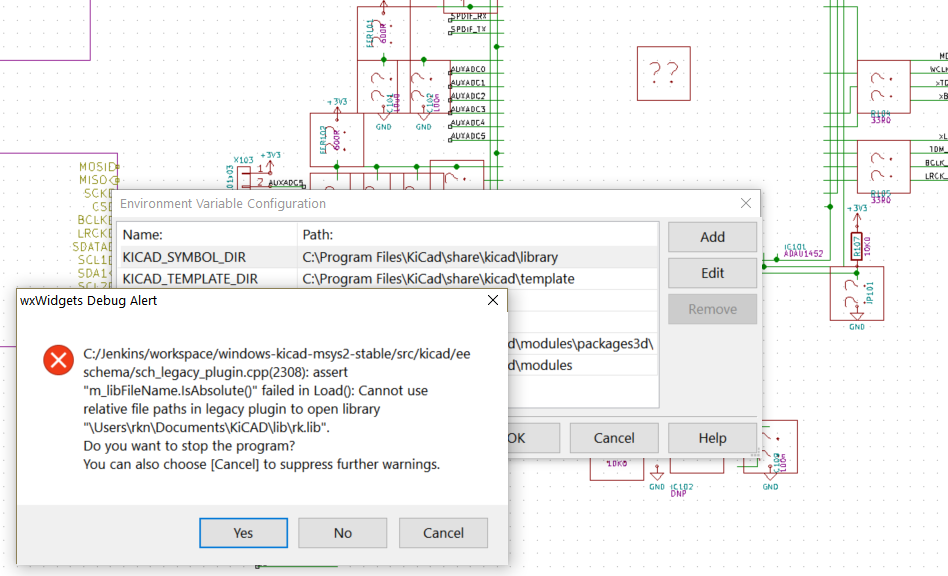Click Cancel in Environment Variable Configuration dialog

(x=614, y=438)
